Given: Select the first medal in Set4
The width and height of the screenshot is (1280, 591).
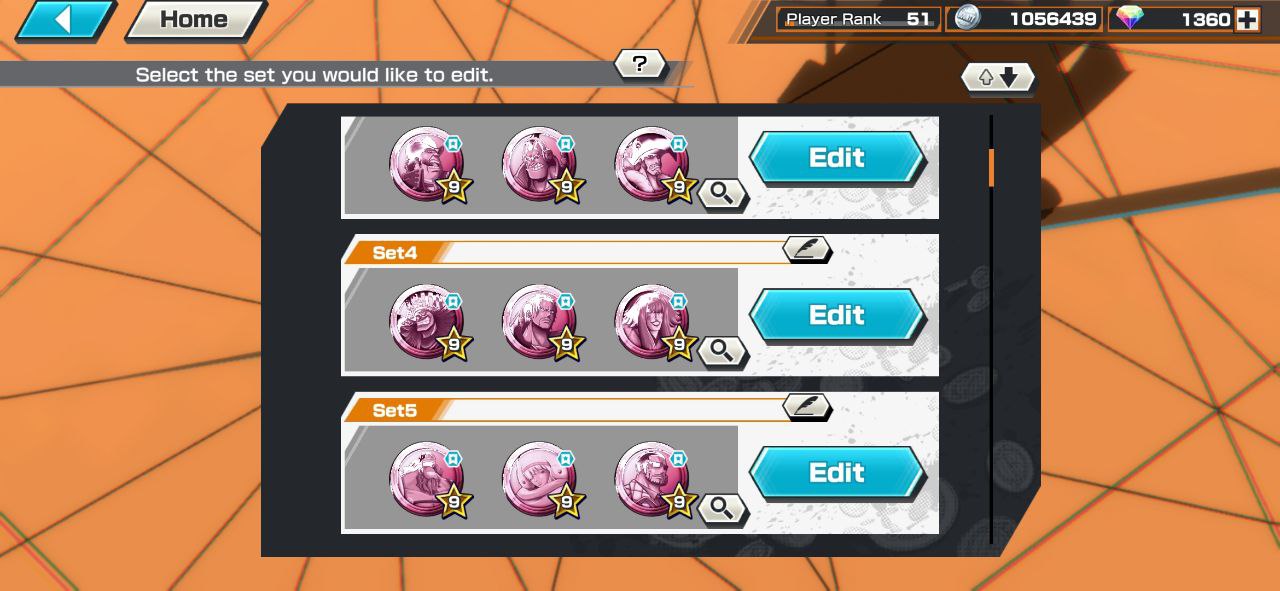Looking at the screenshot, I should tap(430, 322).
